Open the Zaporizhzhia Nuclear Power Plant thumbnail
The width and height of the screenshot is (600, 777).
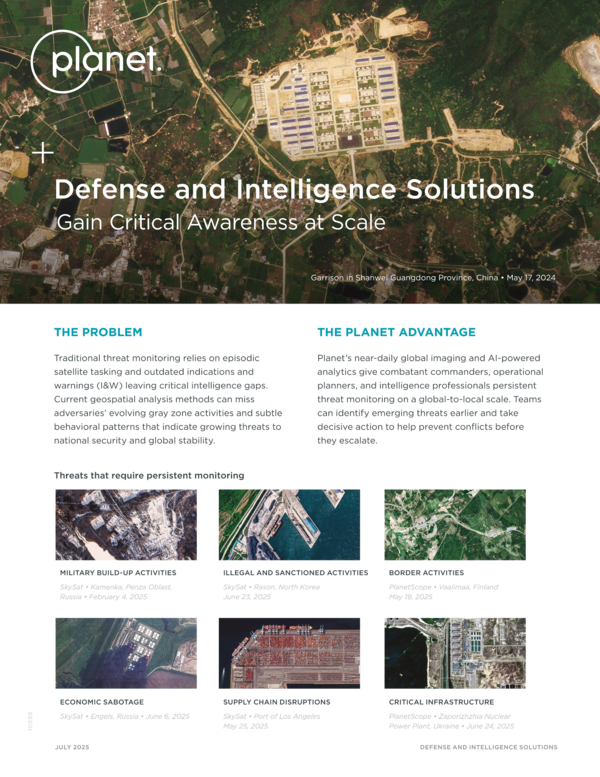[455, 653]
